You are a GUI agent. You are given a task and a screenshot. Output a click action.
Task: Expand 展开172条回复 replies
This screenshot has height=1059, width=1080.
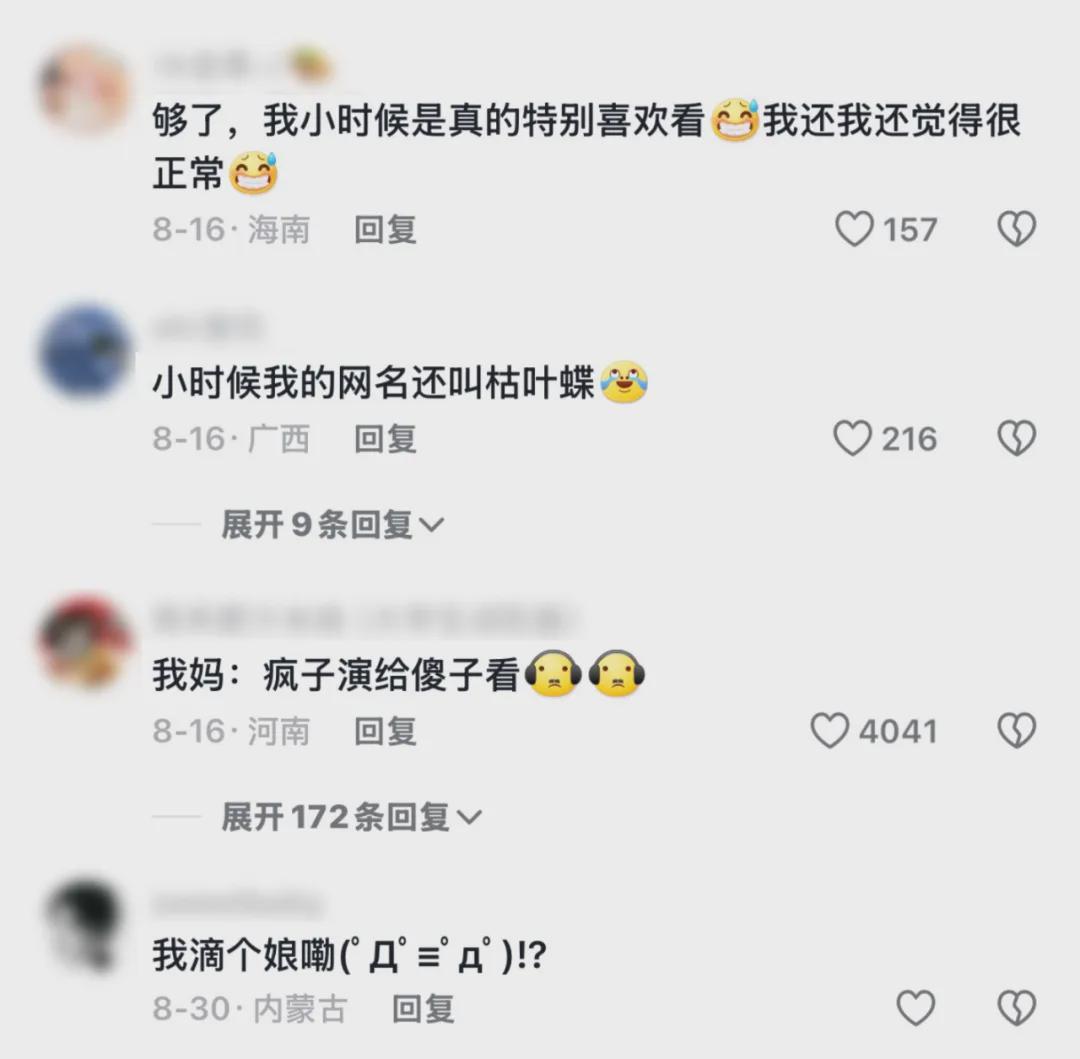pos(352,817)
